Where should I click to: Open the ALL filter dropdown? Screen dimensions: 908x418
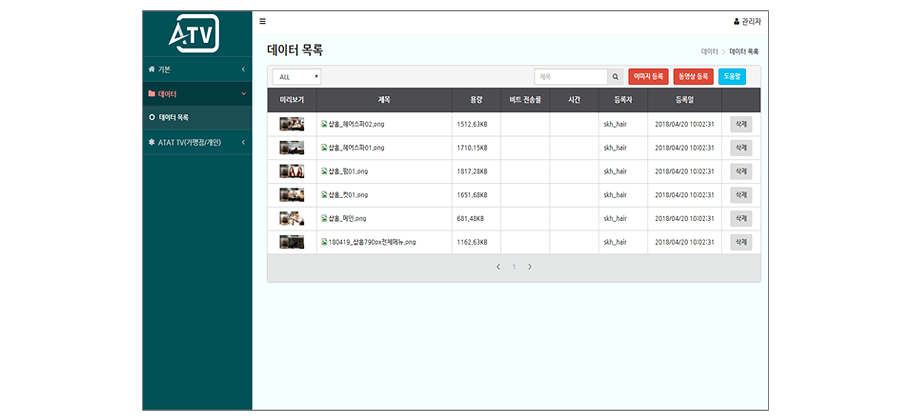click(x=297, y=76)
